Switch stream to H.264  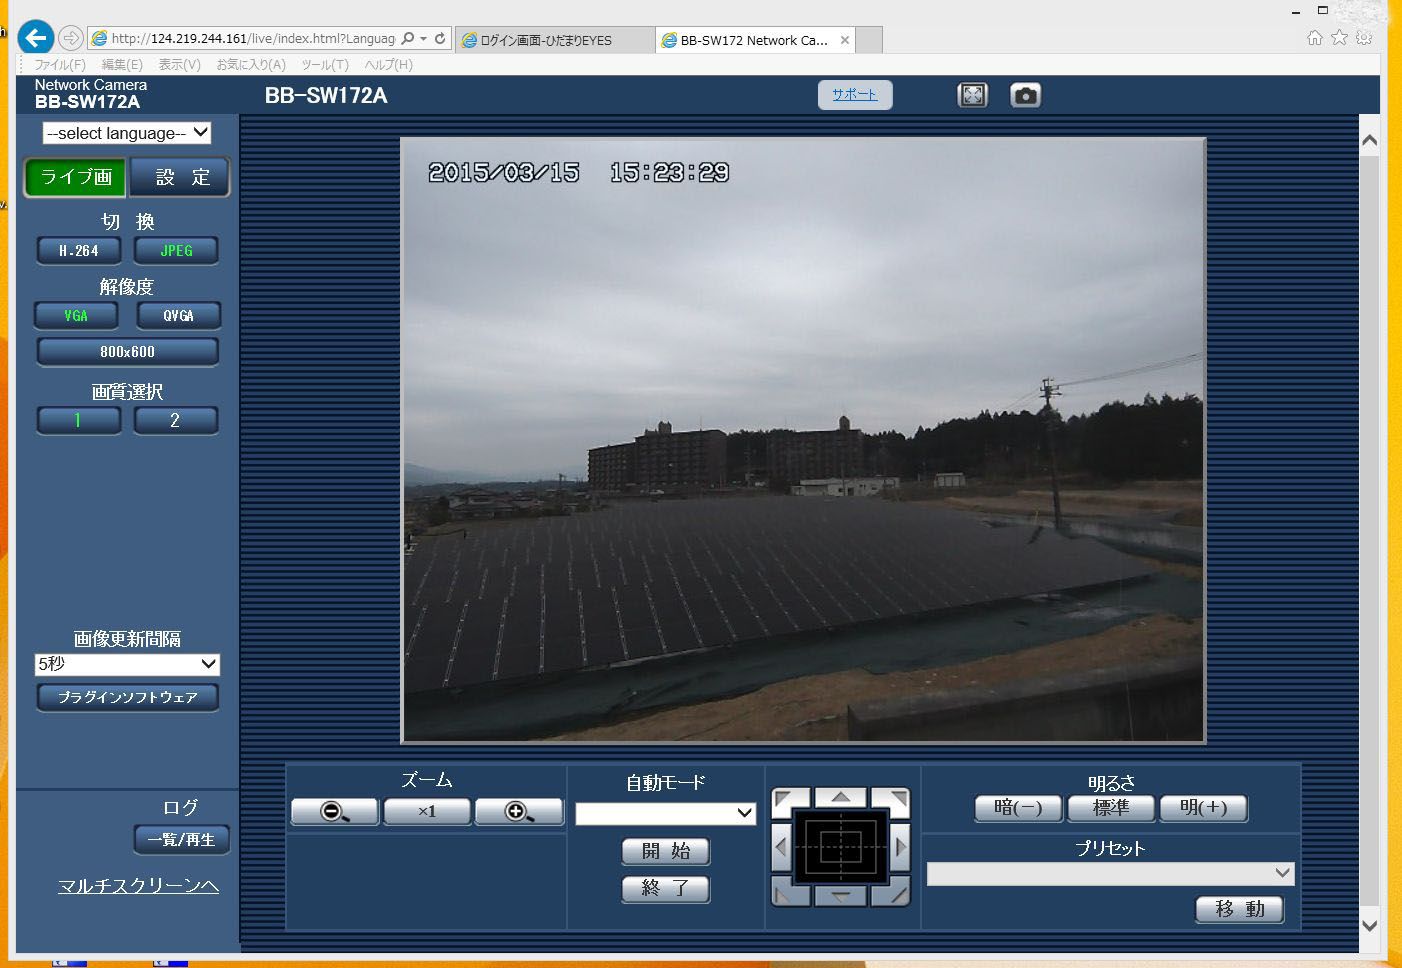[x=79, y=250]
